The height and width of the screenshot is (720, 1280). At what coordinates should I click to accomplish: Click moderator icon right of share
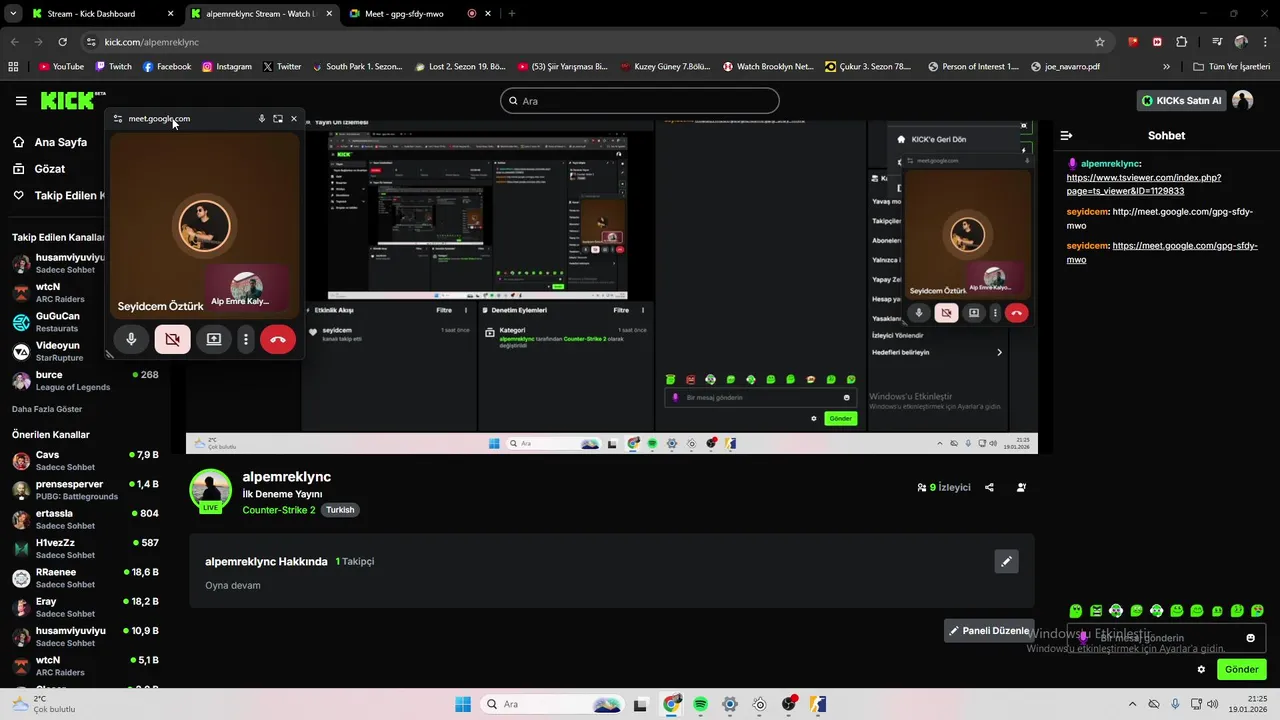click(x=1021, y=488)
